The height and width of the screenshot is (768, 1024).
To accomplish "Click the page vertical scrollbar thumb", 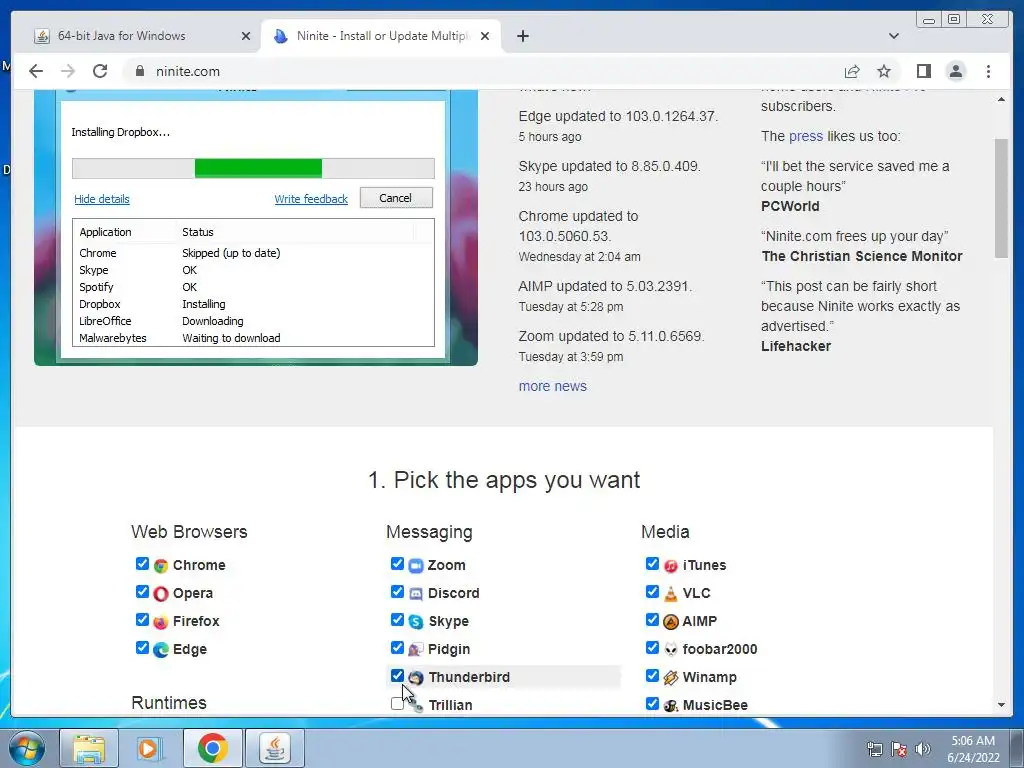I will click(x=1001, y=198).
